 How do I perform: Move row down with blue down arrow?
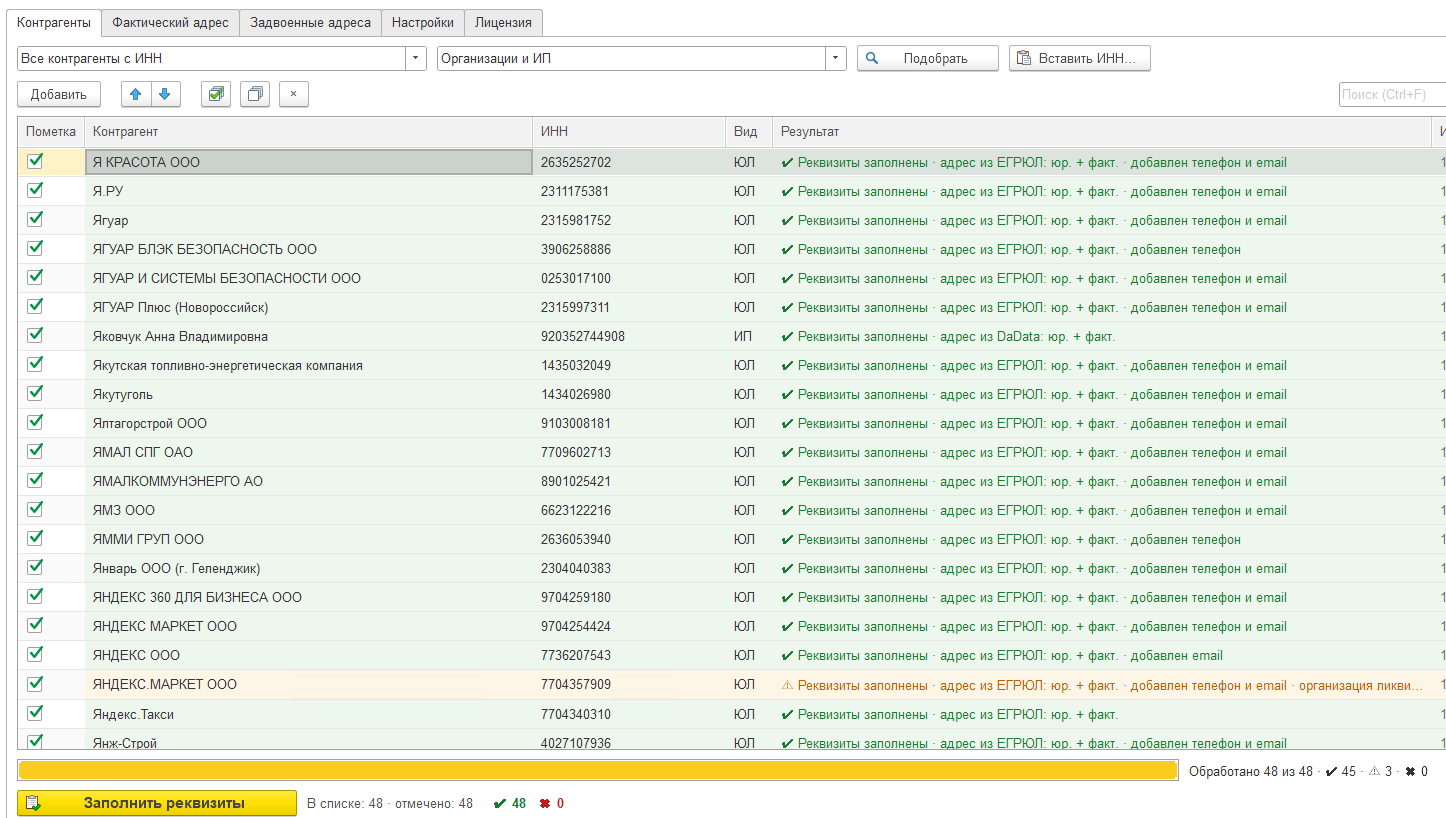(x=164, y=94)
